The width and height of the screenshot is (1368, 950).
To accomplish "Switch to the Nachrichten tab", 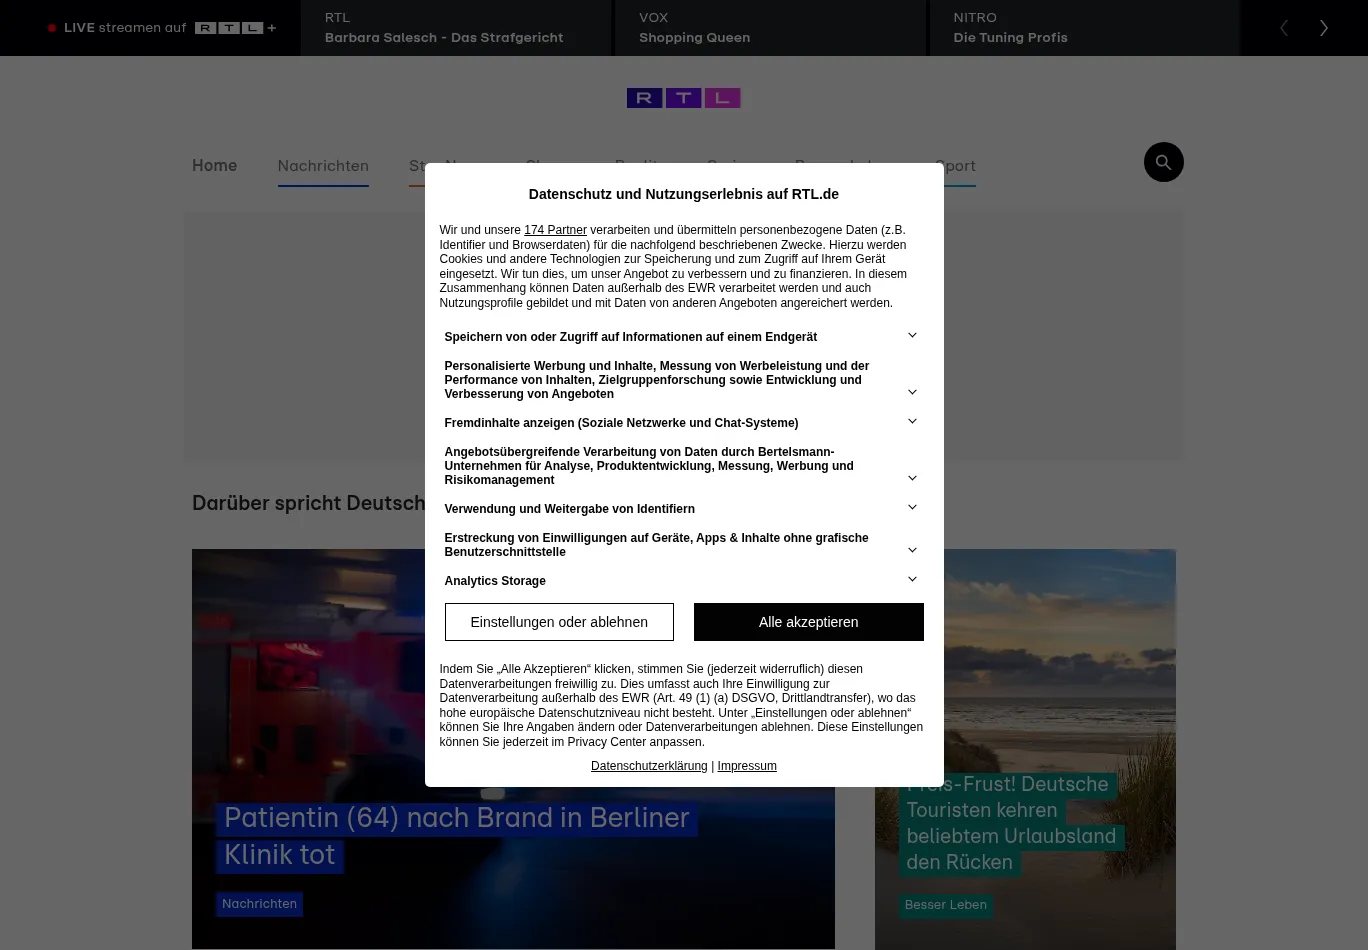I will pyautogui.click(x=322, y=166).
